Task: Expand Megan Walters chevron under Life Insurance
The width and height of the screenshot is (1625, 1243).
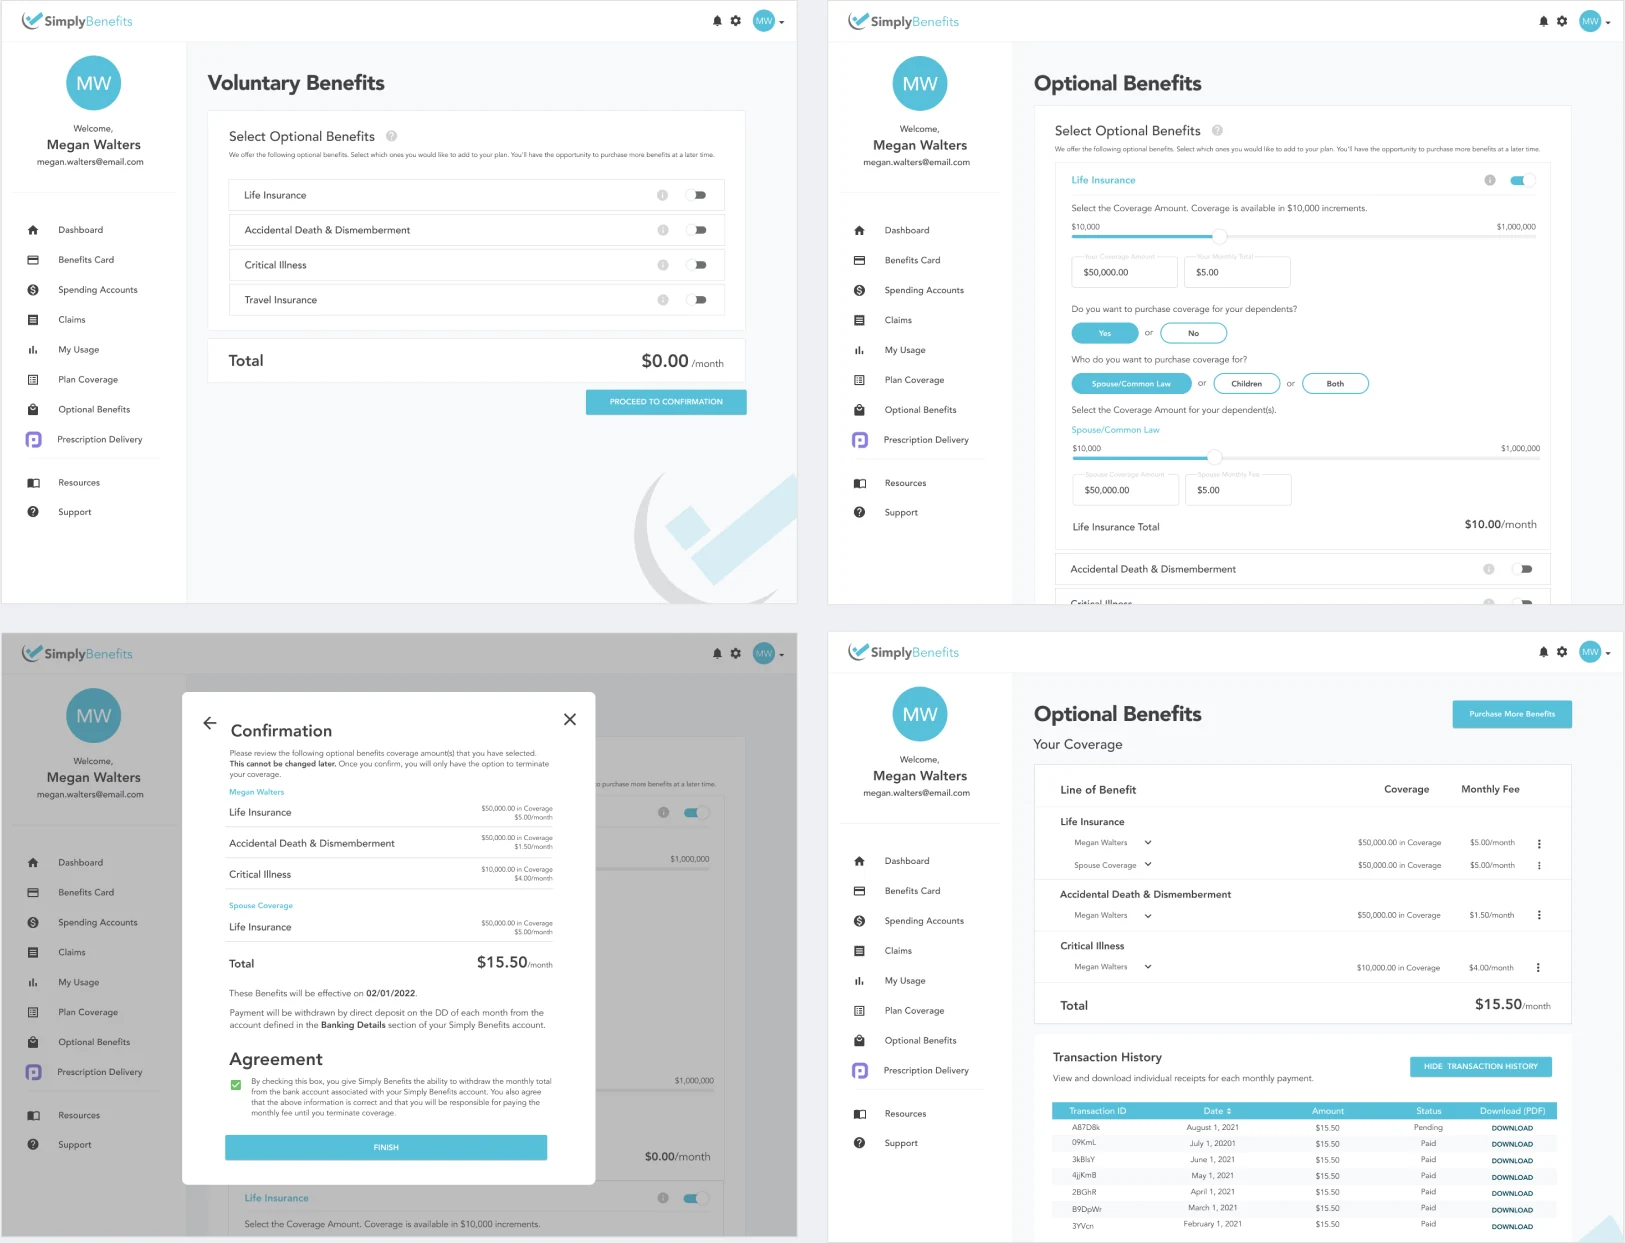Action: click(1148, 842)
